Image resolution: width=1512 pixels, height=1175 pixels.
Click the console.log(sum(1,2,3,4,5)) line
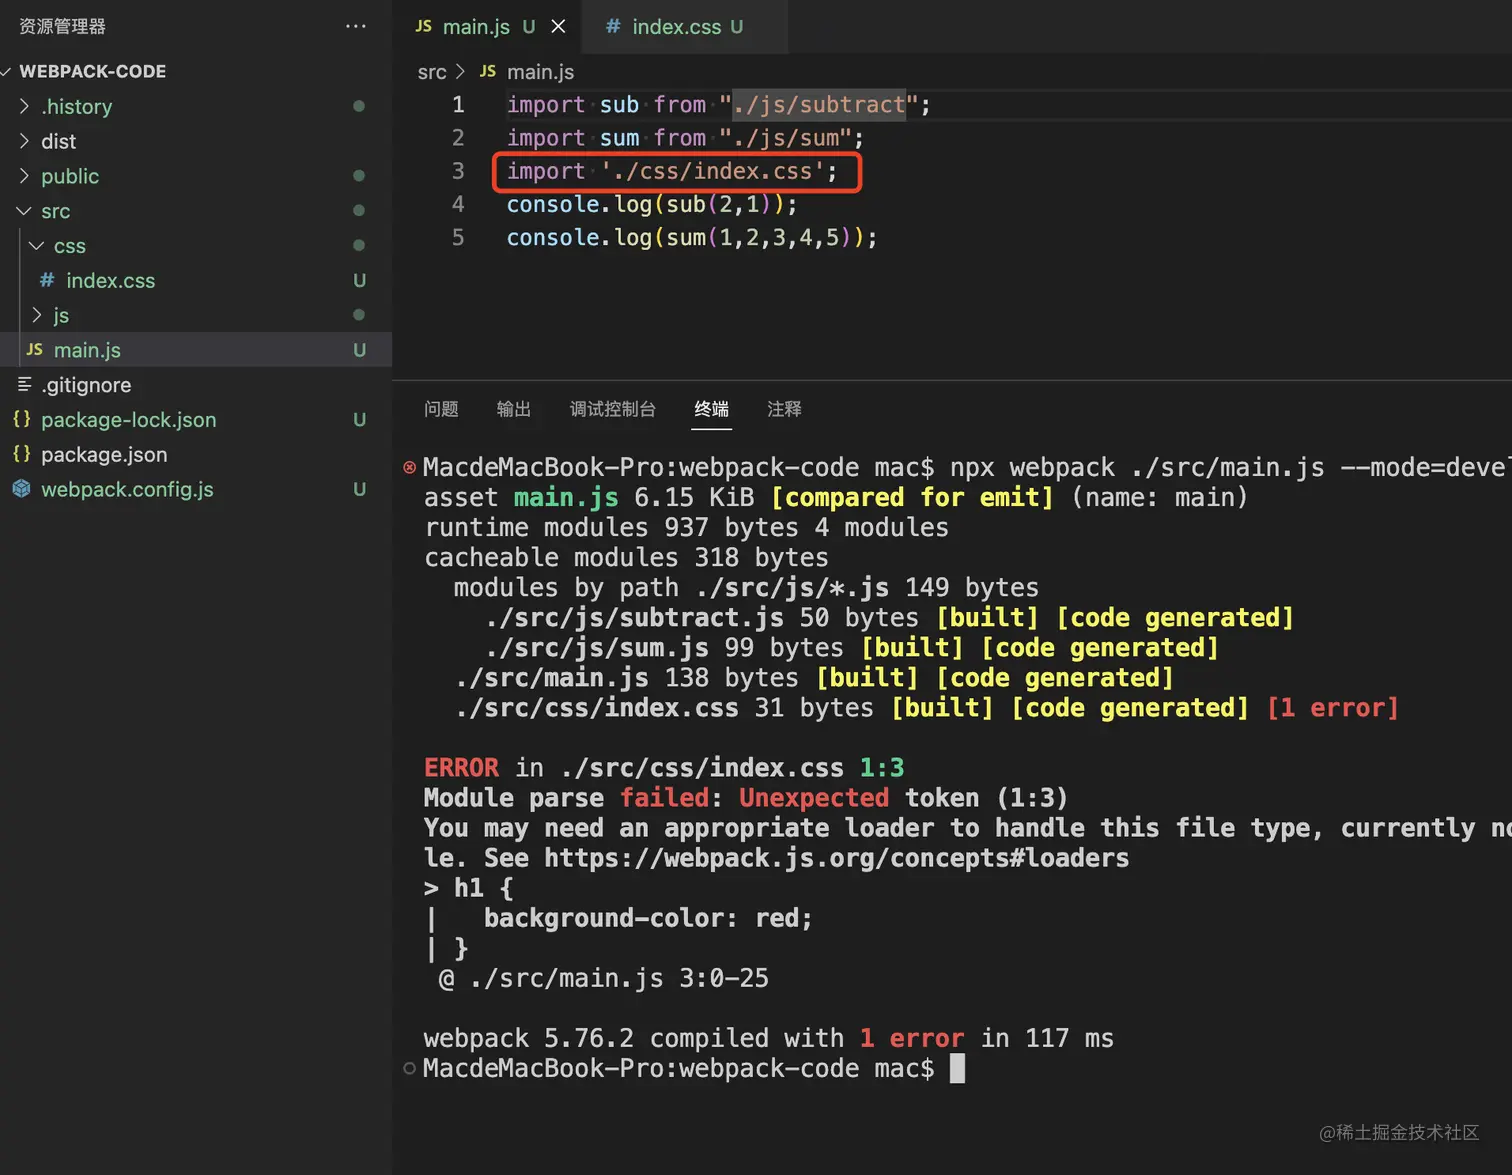coord(691,237)
